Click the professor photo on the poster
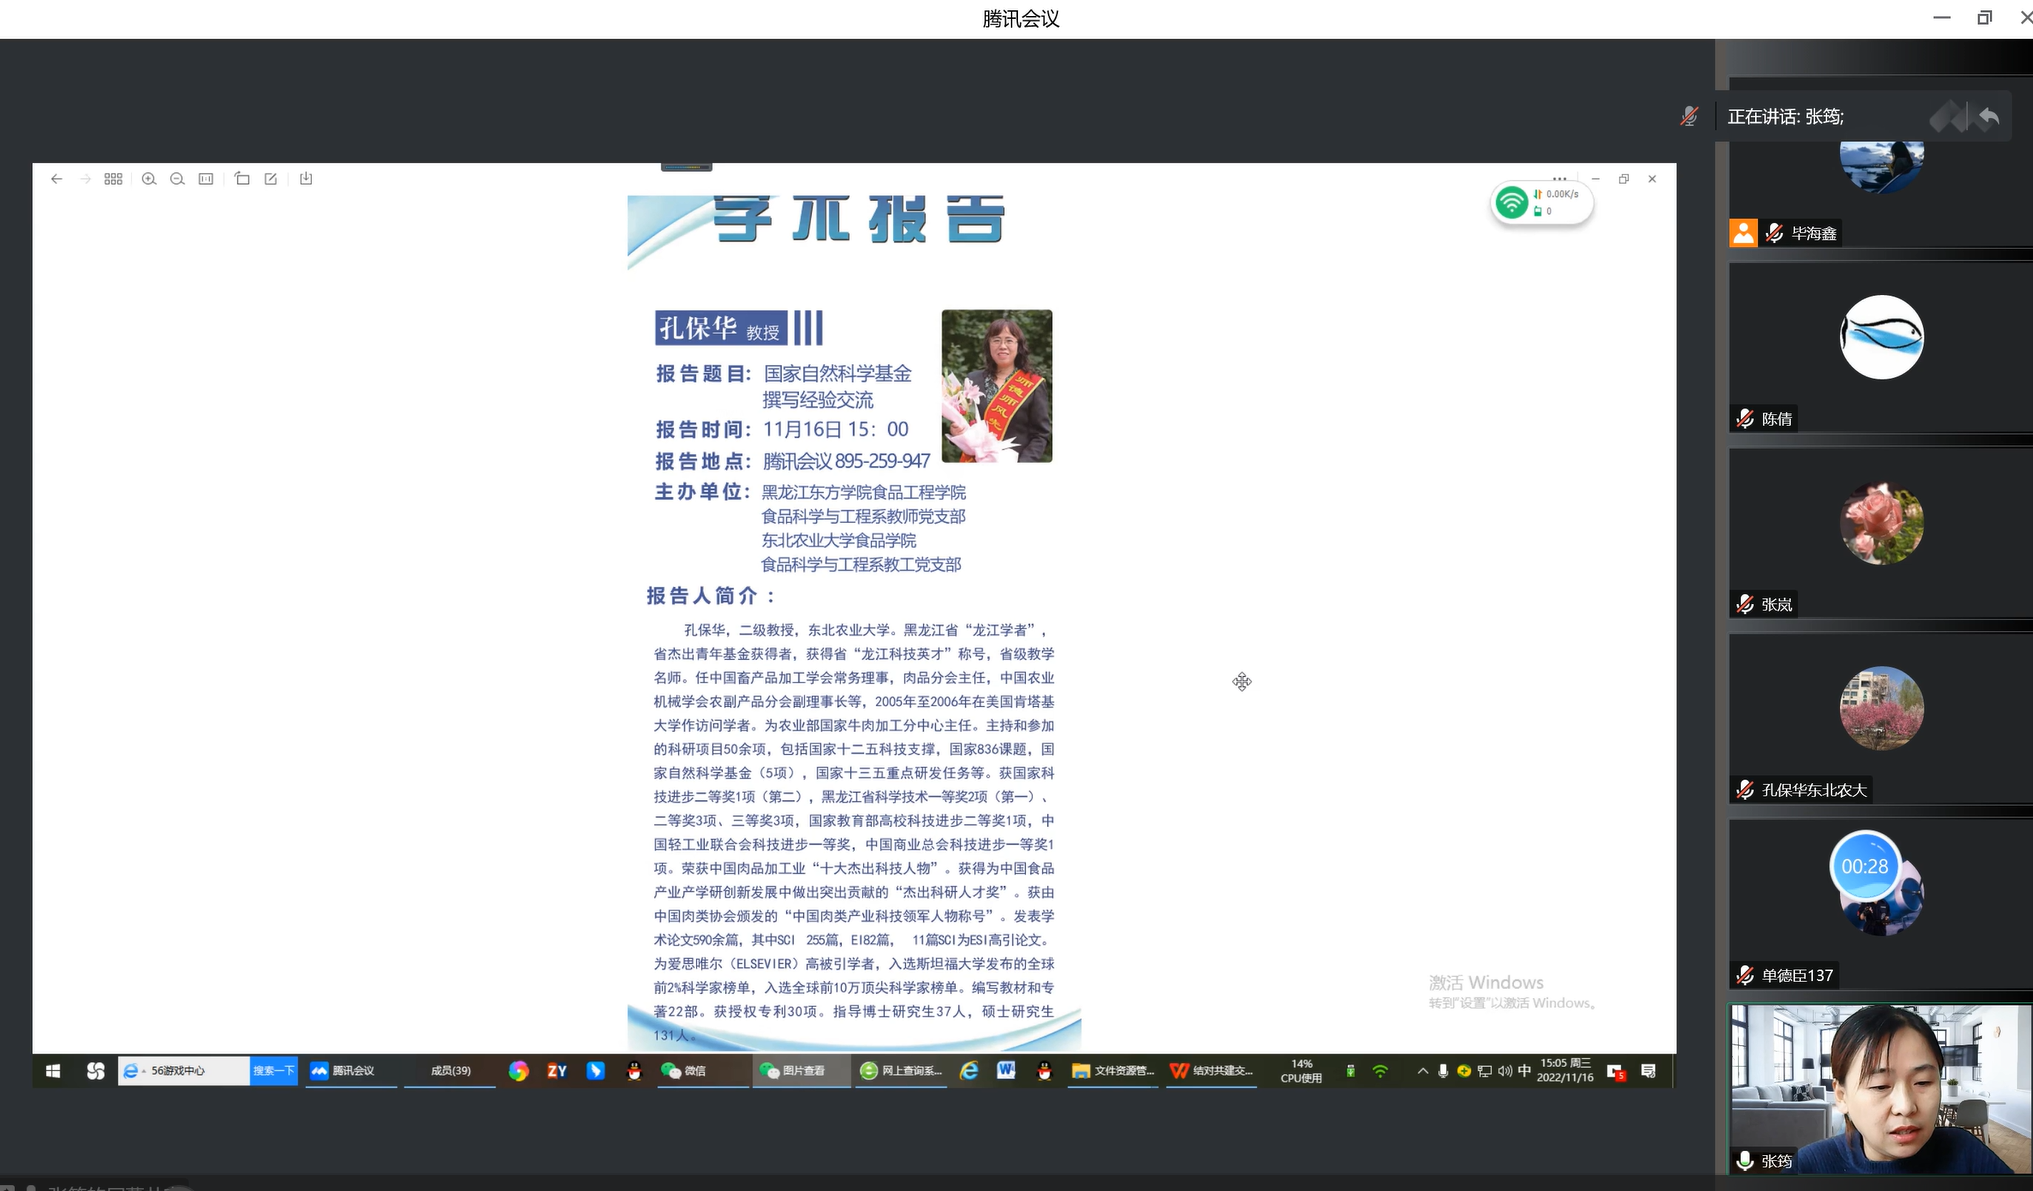2033x1191 pixels. 997,386
